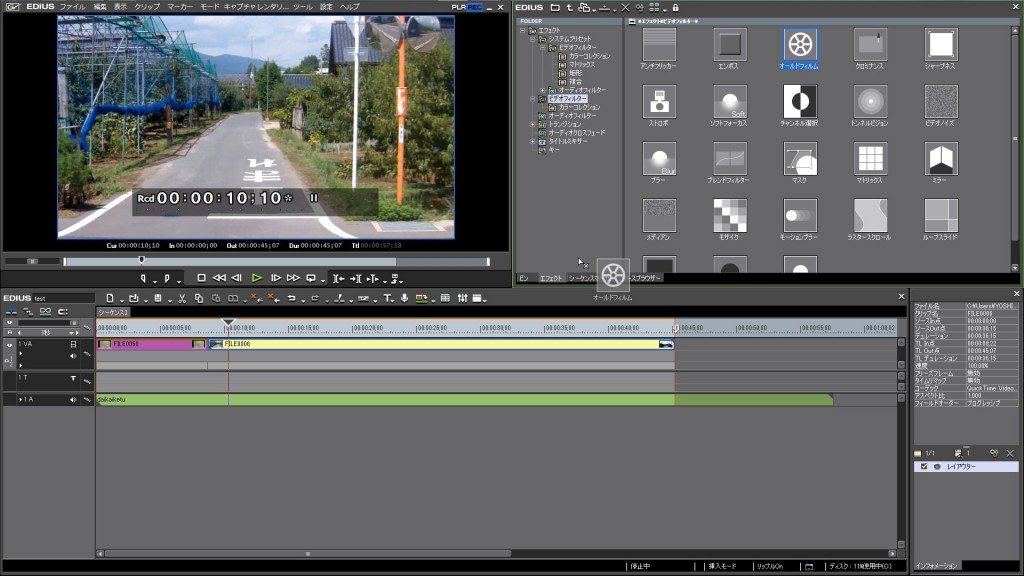
Task: Select the モーションブラー (Motion Blur) effect
Action: 799,216
